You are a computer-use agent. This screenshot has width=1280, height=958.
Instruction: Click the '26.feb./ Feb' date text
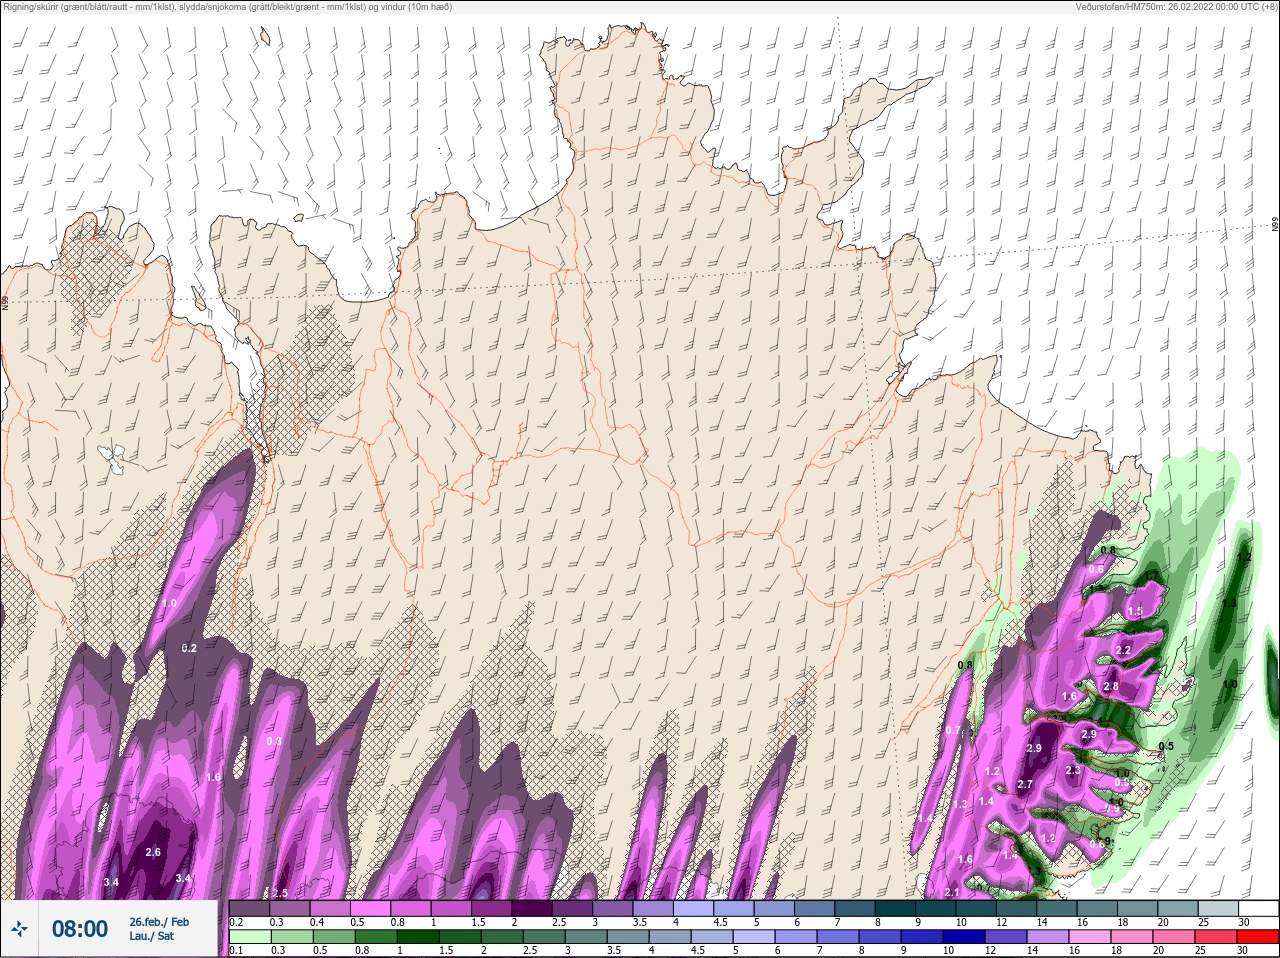(159, 921)
